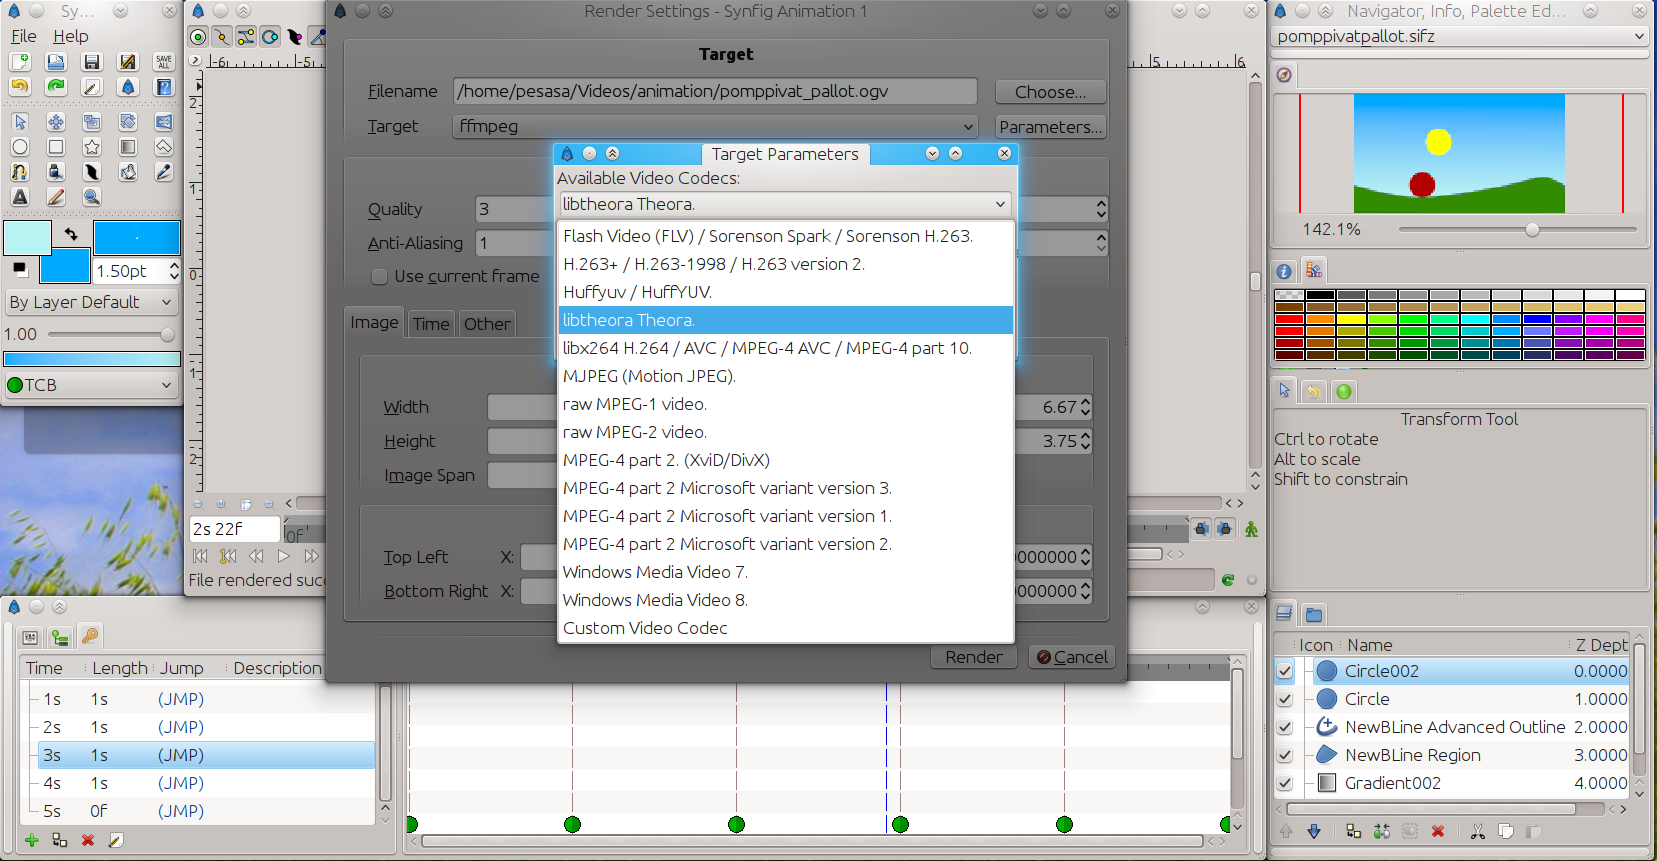
Task: Play the animation in canvas window
Action: pyautogui.click(x=284, y=556)
